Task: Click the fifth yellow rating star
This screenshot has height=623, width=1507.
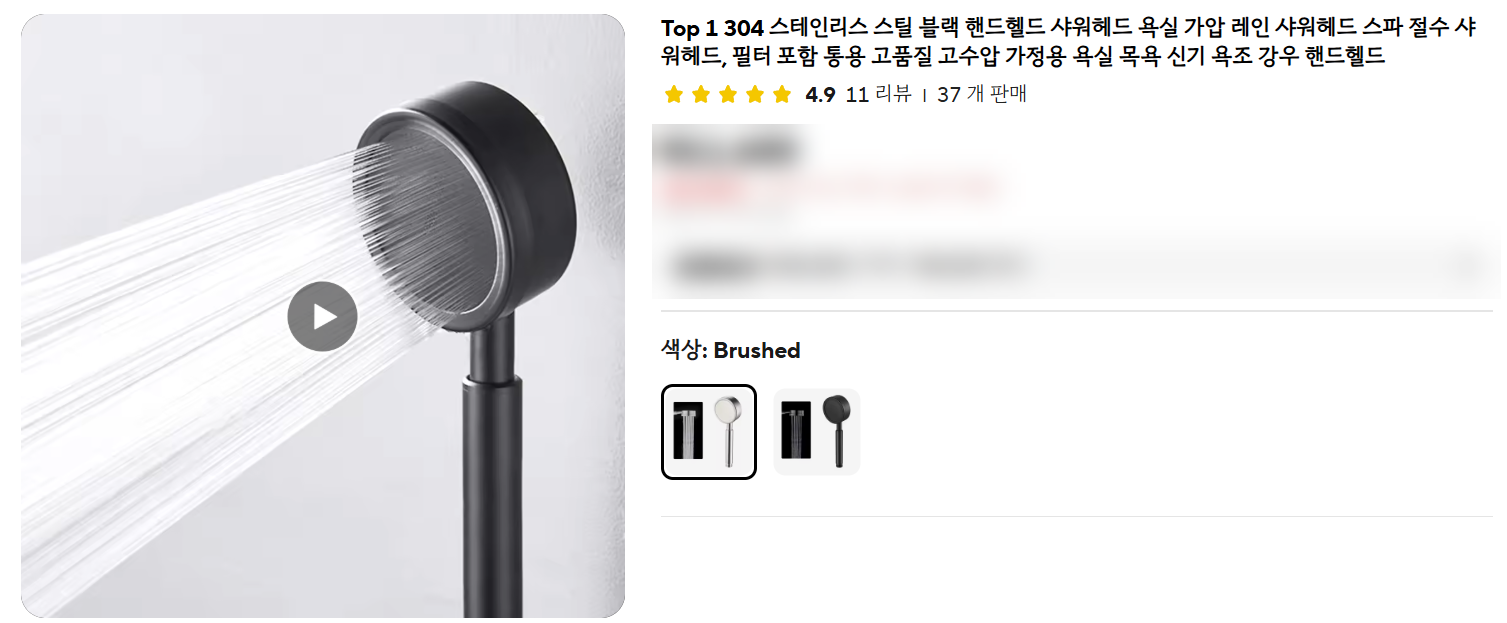Action: [x=782, y=95]
